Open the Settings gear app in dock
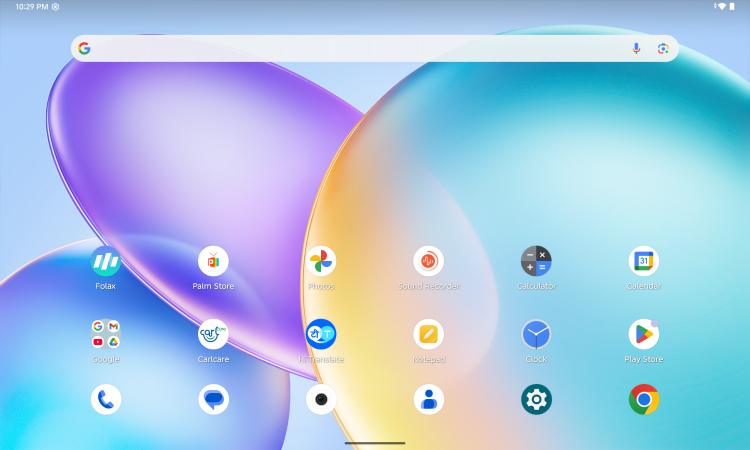750x450 pixels. [x=536, y=399]
